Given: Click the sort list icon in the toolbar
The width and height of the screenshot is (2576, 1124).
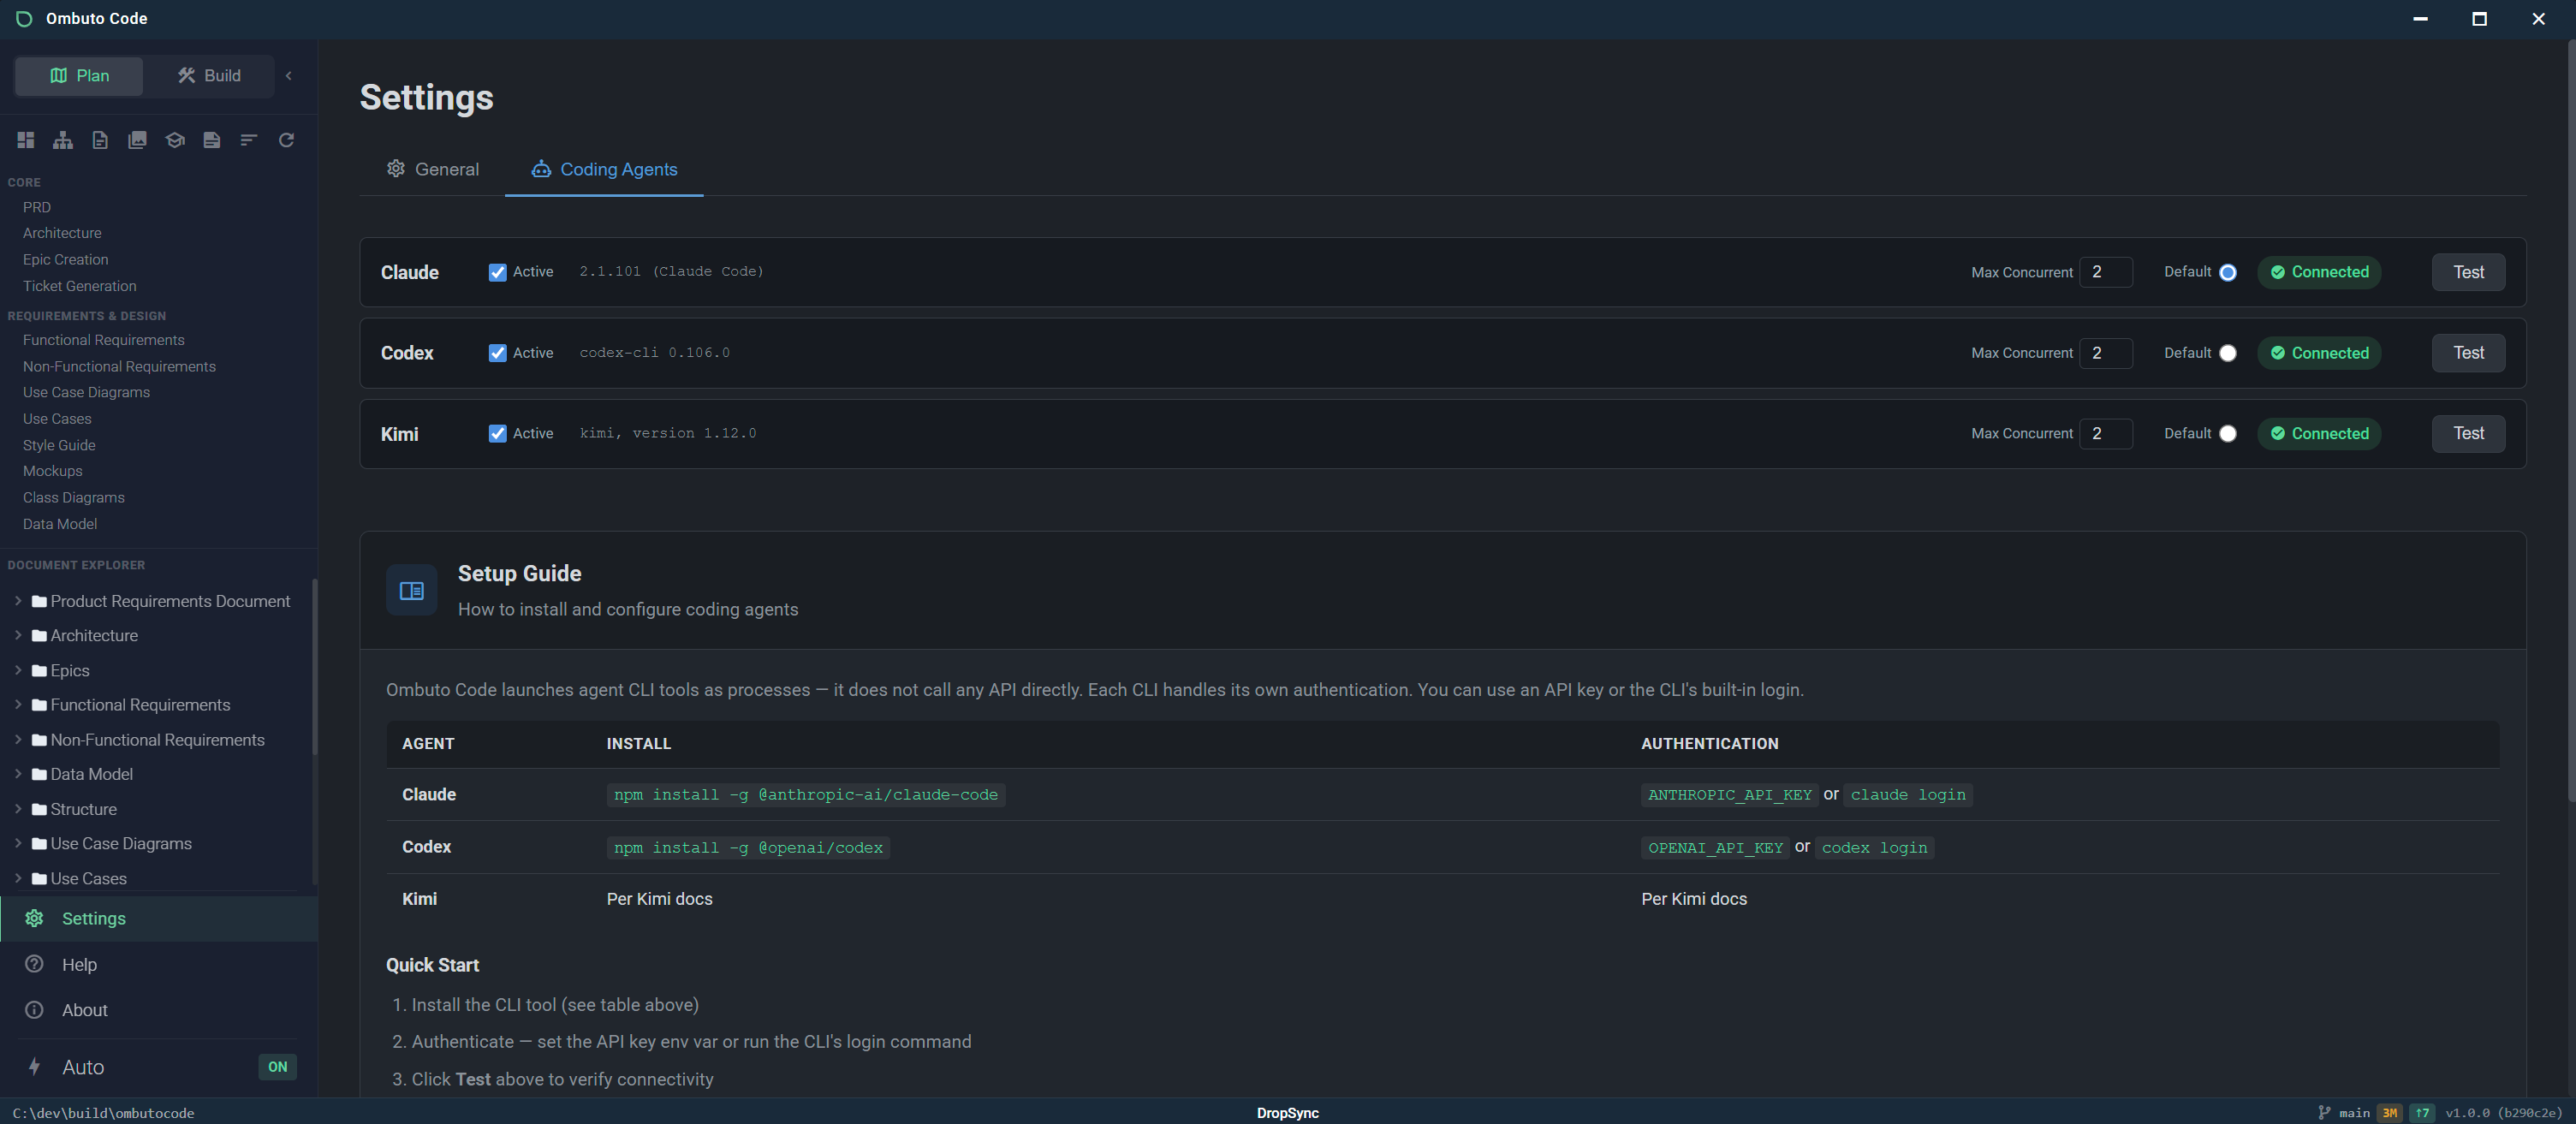Looking at the screenshot, I should (x=248, y=140).
